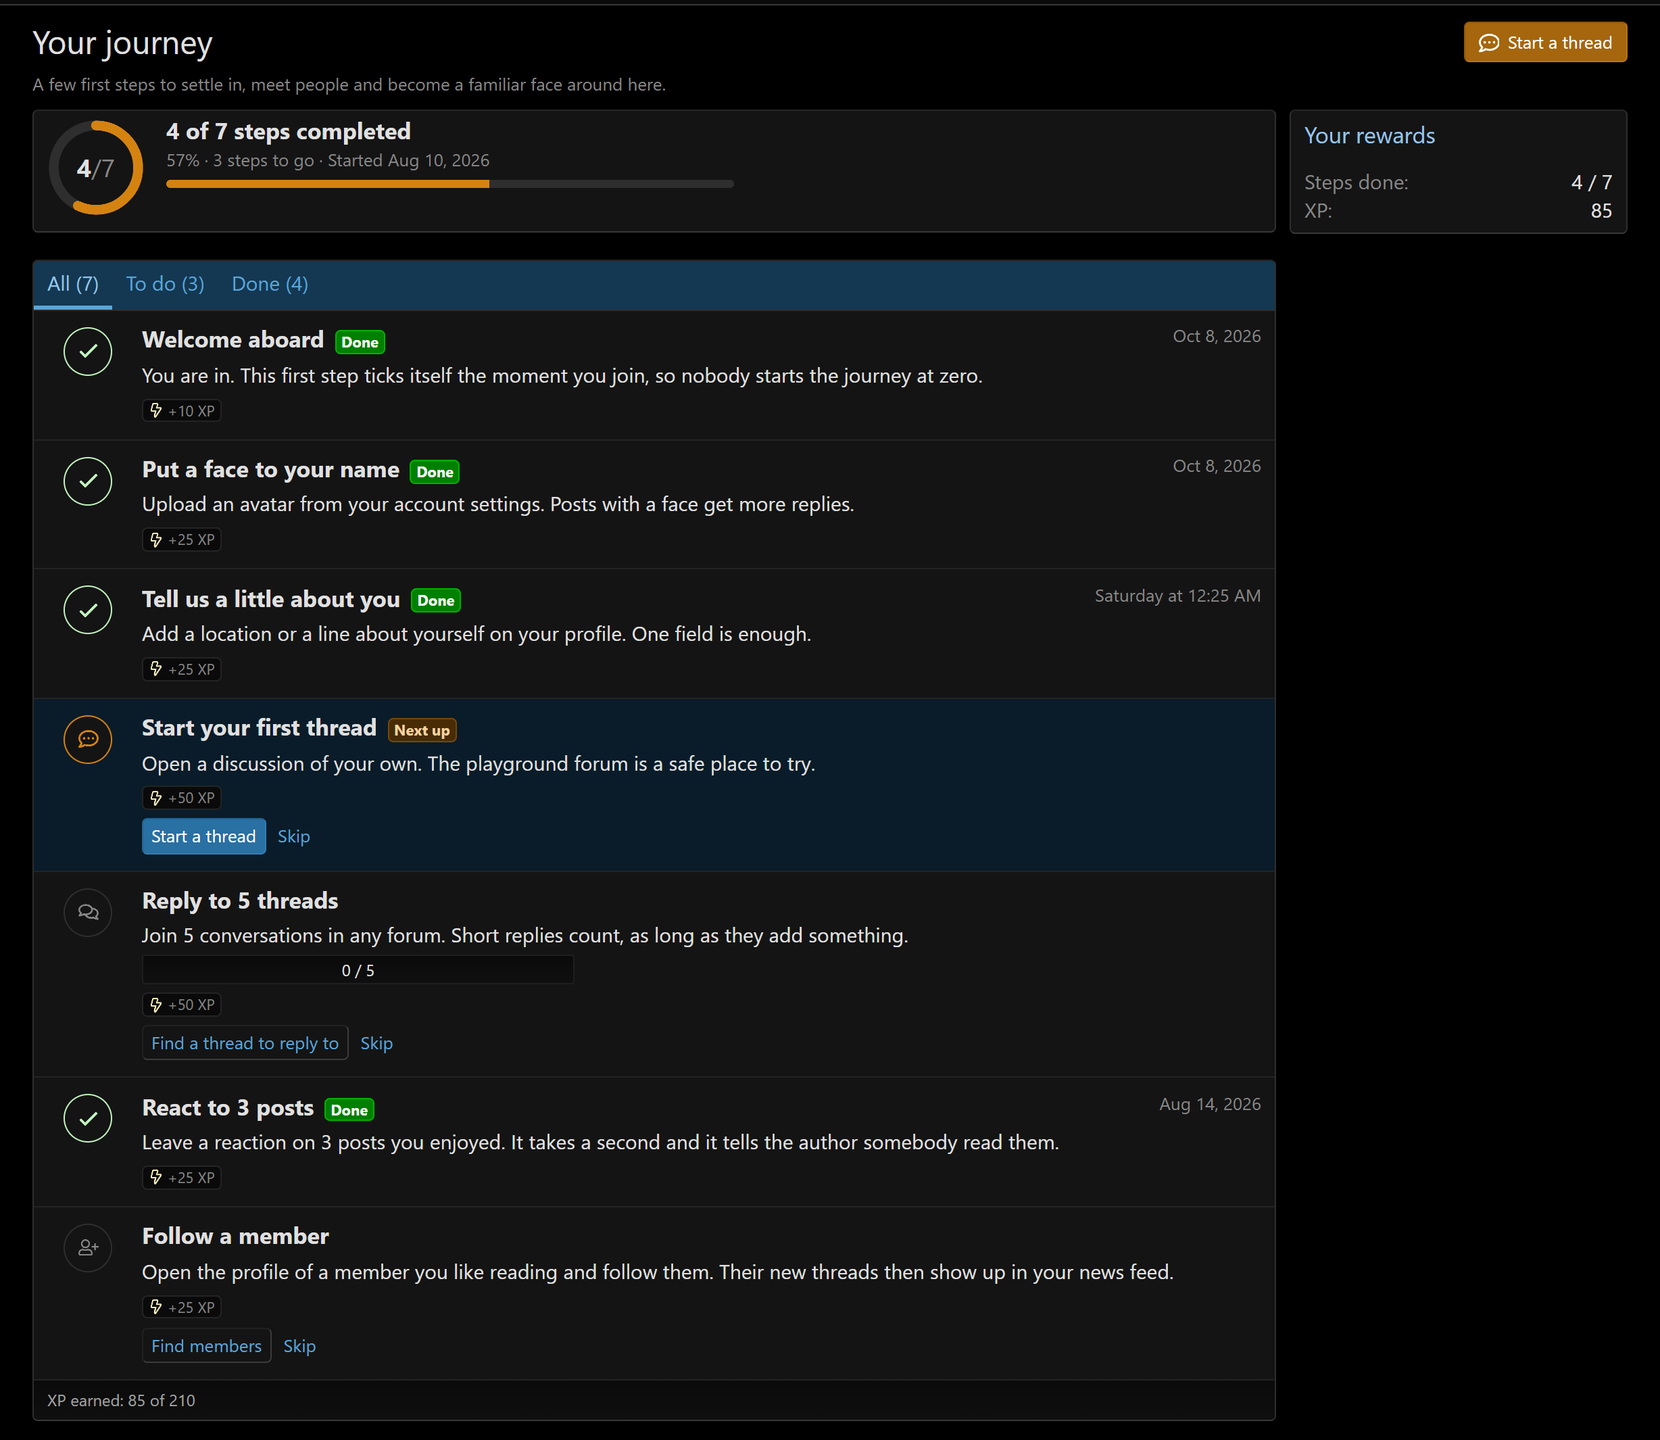Click the Reply to 5 threads heading
This screenshot has width=1660, height=1440.
(x=240, y=901)
